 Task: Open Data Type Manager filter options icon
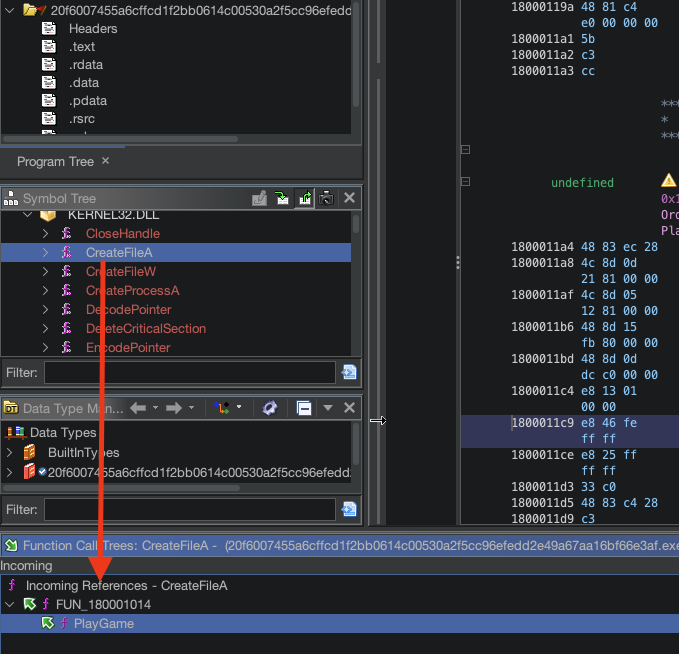tap(349, 509)
